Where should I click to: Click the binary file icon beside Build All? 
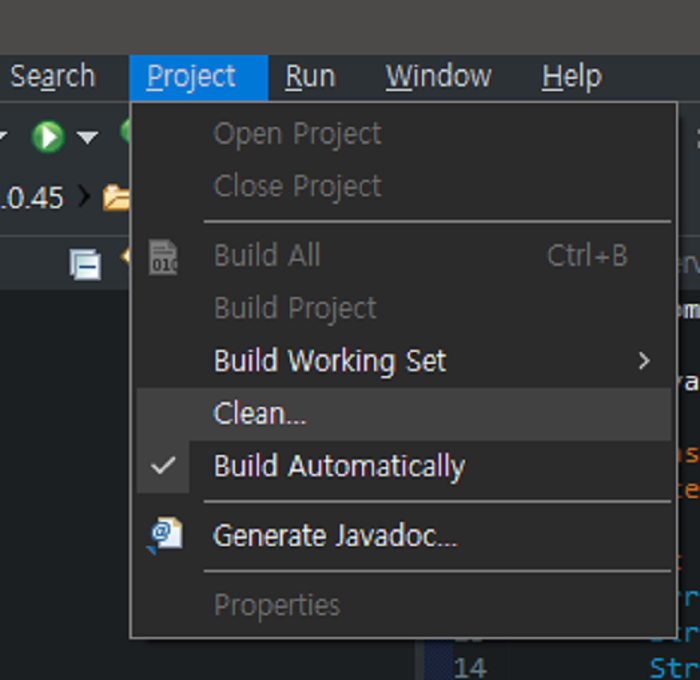[163, 257]
